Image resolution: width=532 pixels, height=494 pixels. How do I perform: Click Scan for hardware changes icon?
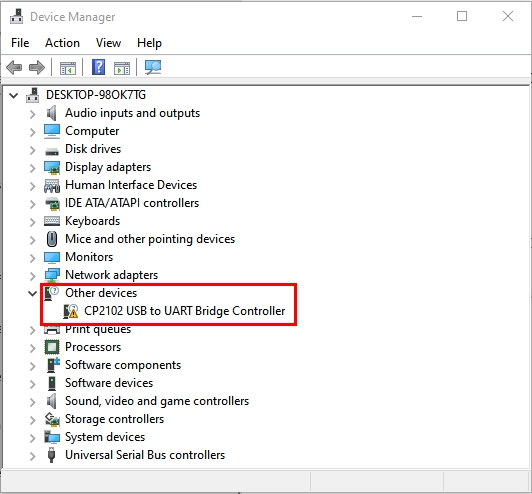pos(153,67)
